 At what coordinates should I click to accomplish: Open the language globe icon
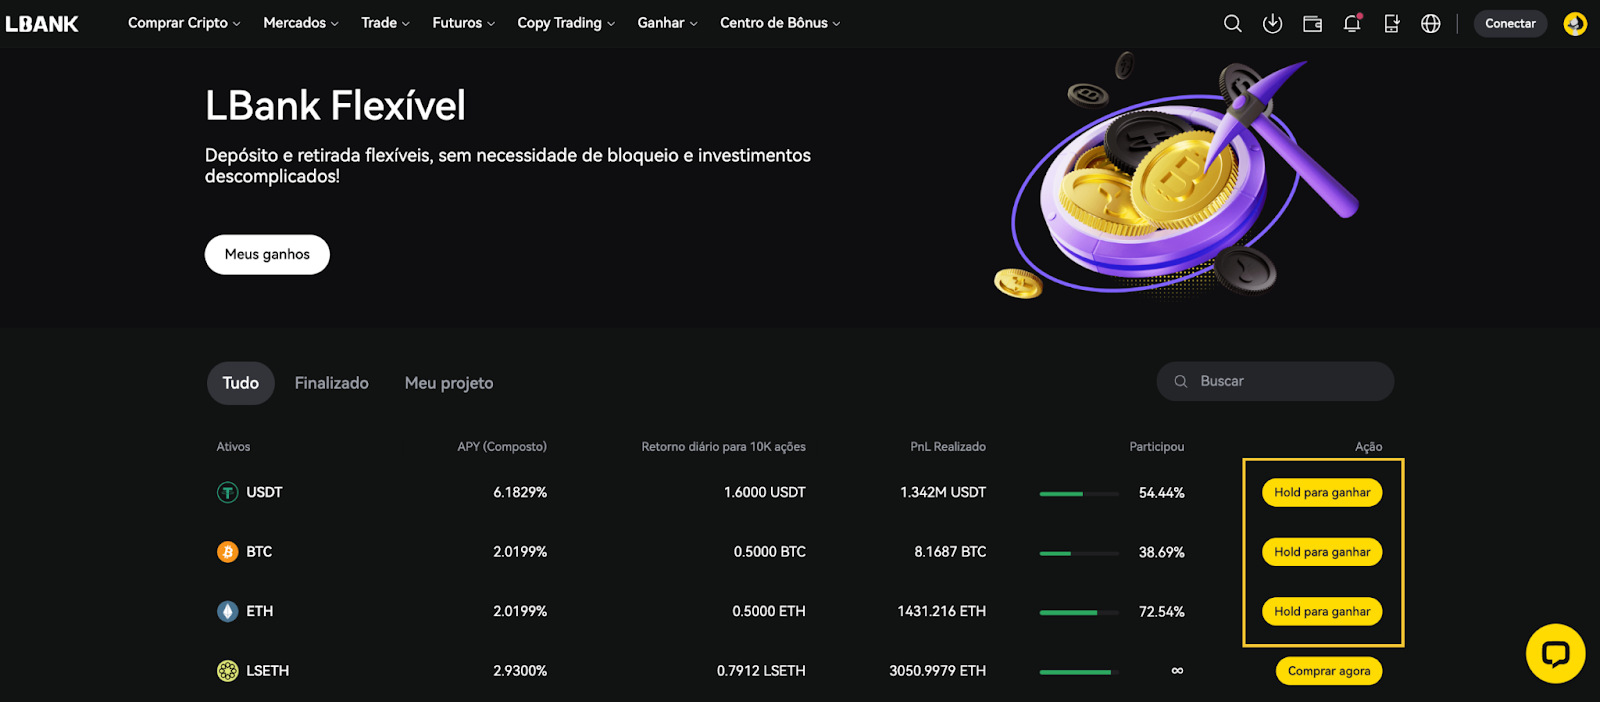pyautogui.click(x=1431, y=23)
